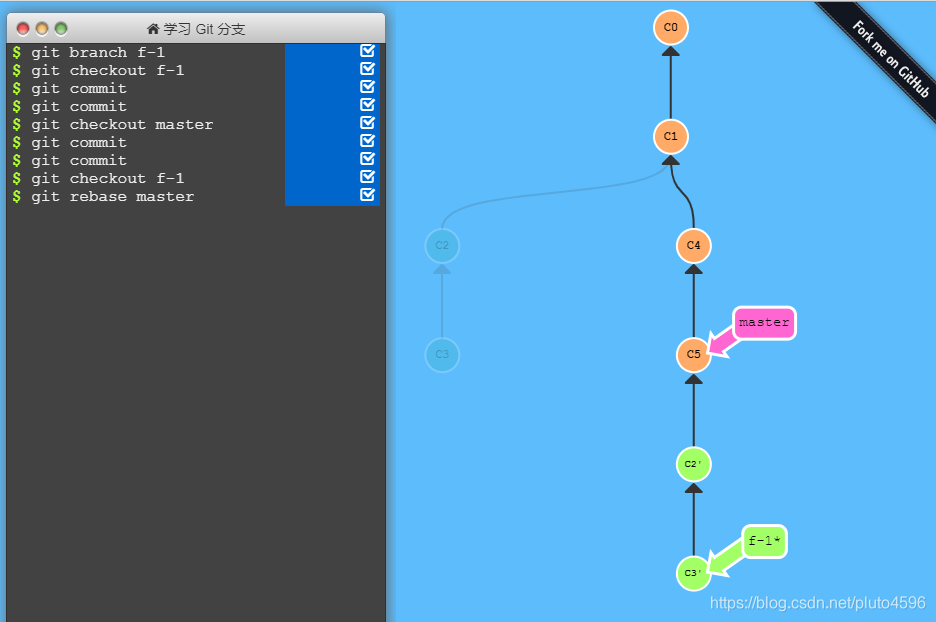Screen dimensions: 936x622
Task: Click the red close button of terminal
Action: (x=23, y=28)
